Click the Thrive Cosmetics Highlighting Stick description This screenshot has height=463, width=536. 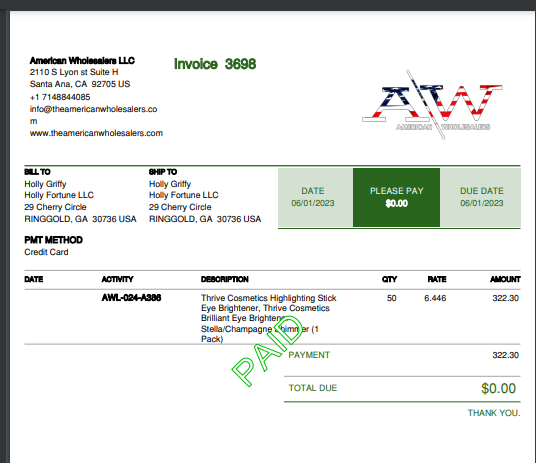(269, 318)
